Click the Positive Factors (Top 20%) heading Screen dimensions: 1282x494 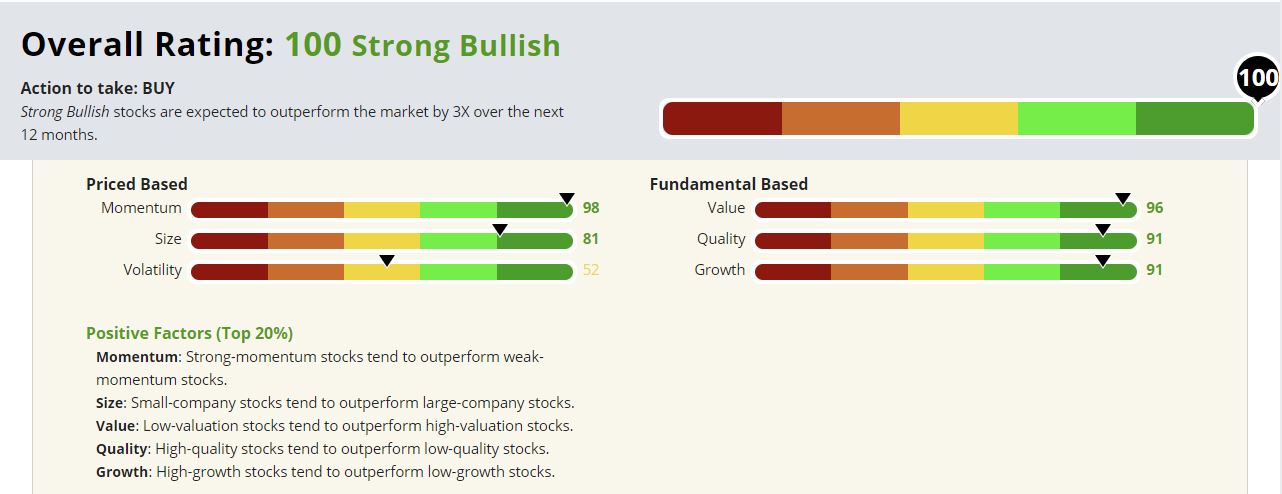pos(189,333)
